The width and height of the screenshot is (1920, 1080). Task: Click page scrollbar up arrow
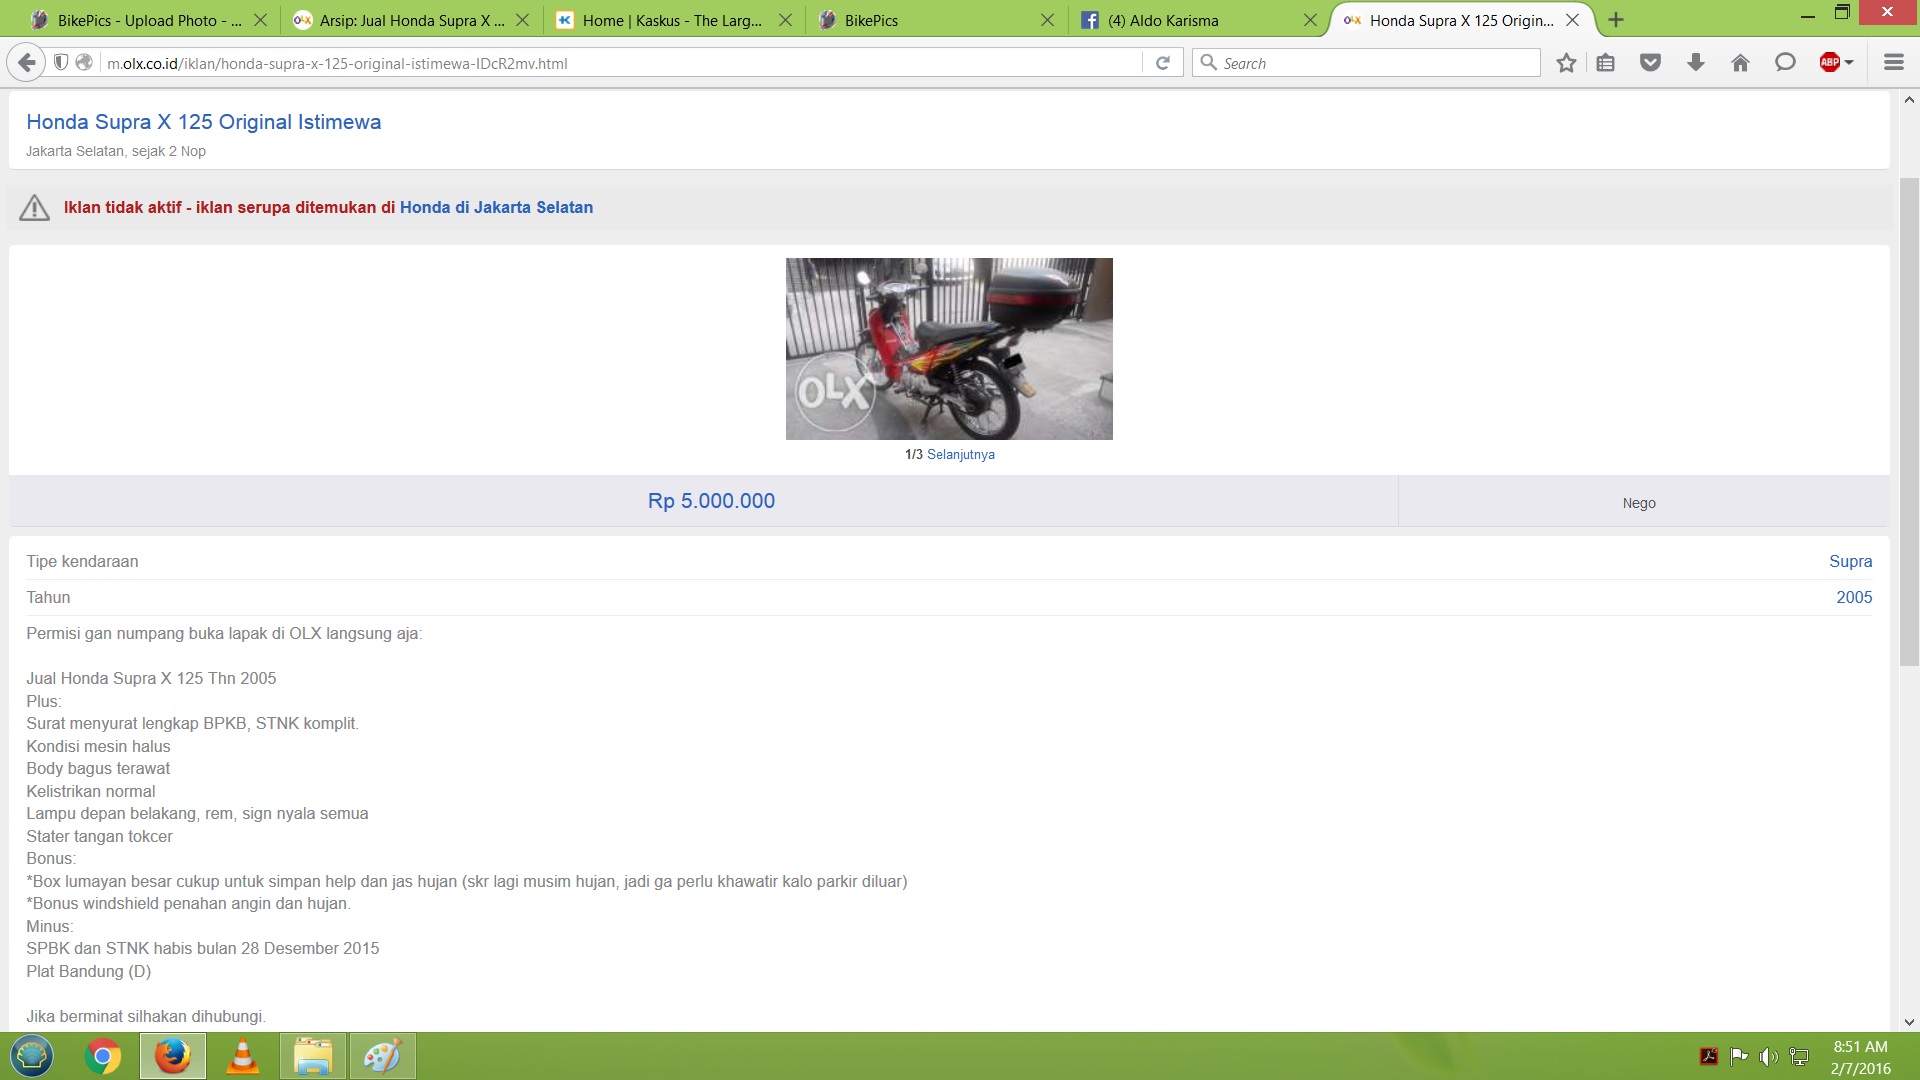point(1909,100)
